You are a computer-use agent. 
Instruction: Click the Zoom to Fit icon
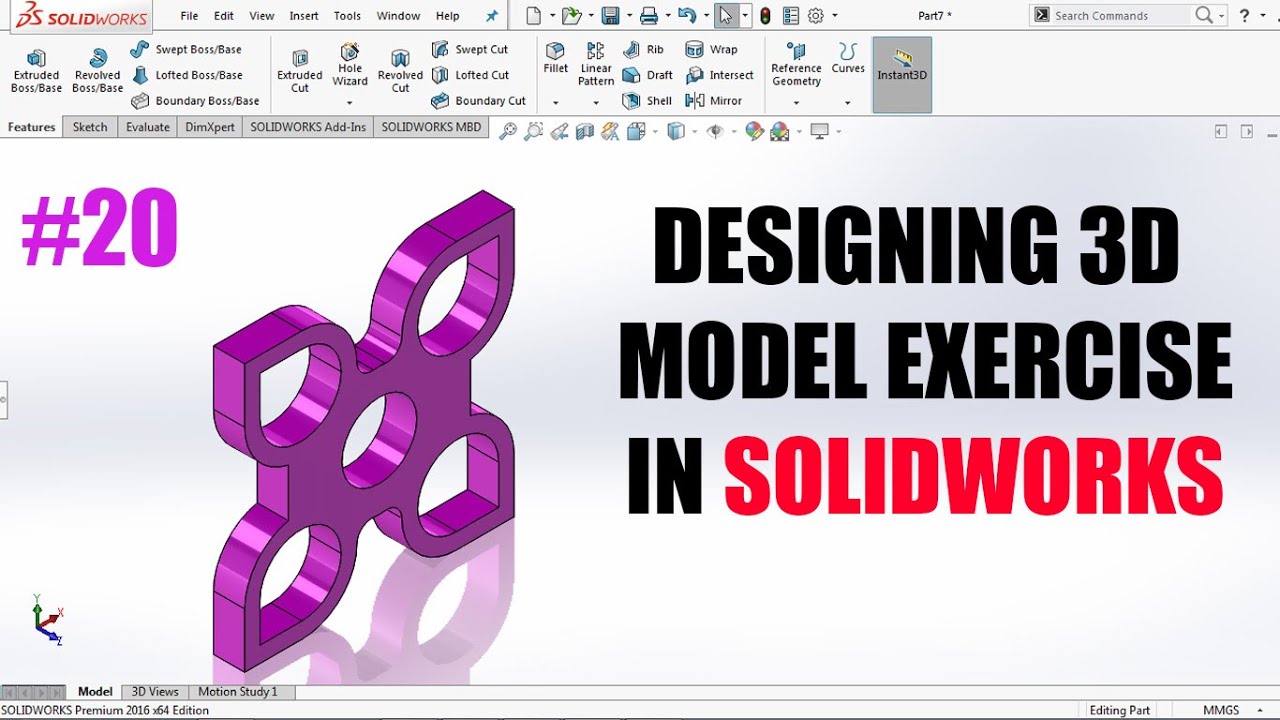(508, 131)
